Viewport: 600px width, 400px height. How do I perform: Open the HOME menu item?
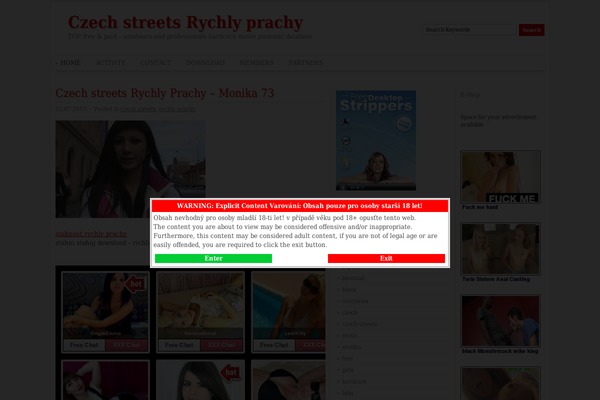click(x=70, y=63)
